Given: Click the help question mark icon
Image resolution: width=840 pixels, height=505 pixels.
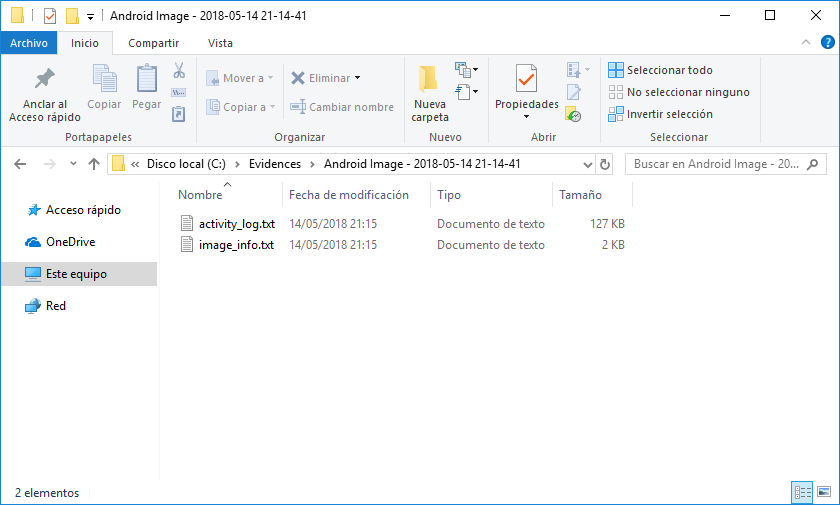Looking at the screenshot, I should coord(827,43).
